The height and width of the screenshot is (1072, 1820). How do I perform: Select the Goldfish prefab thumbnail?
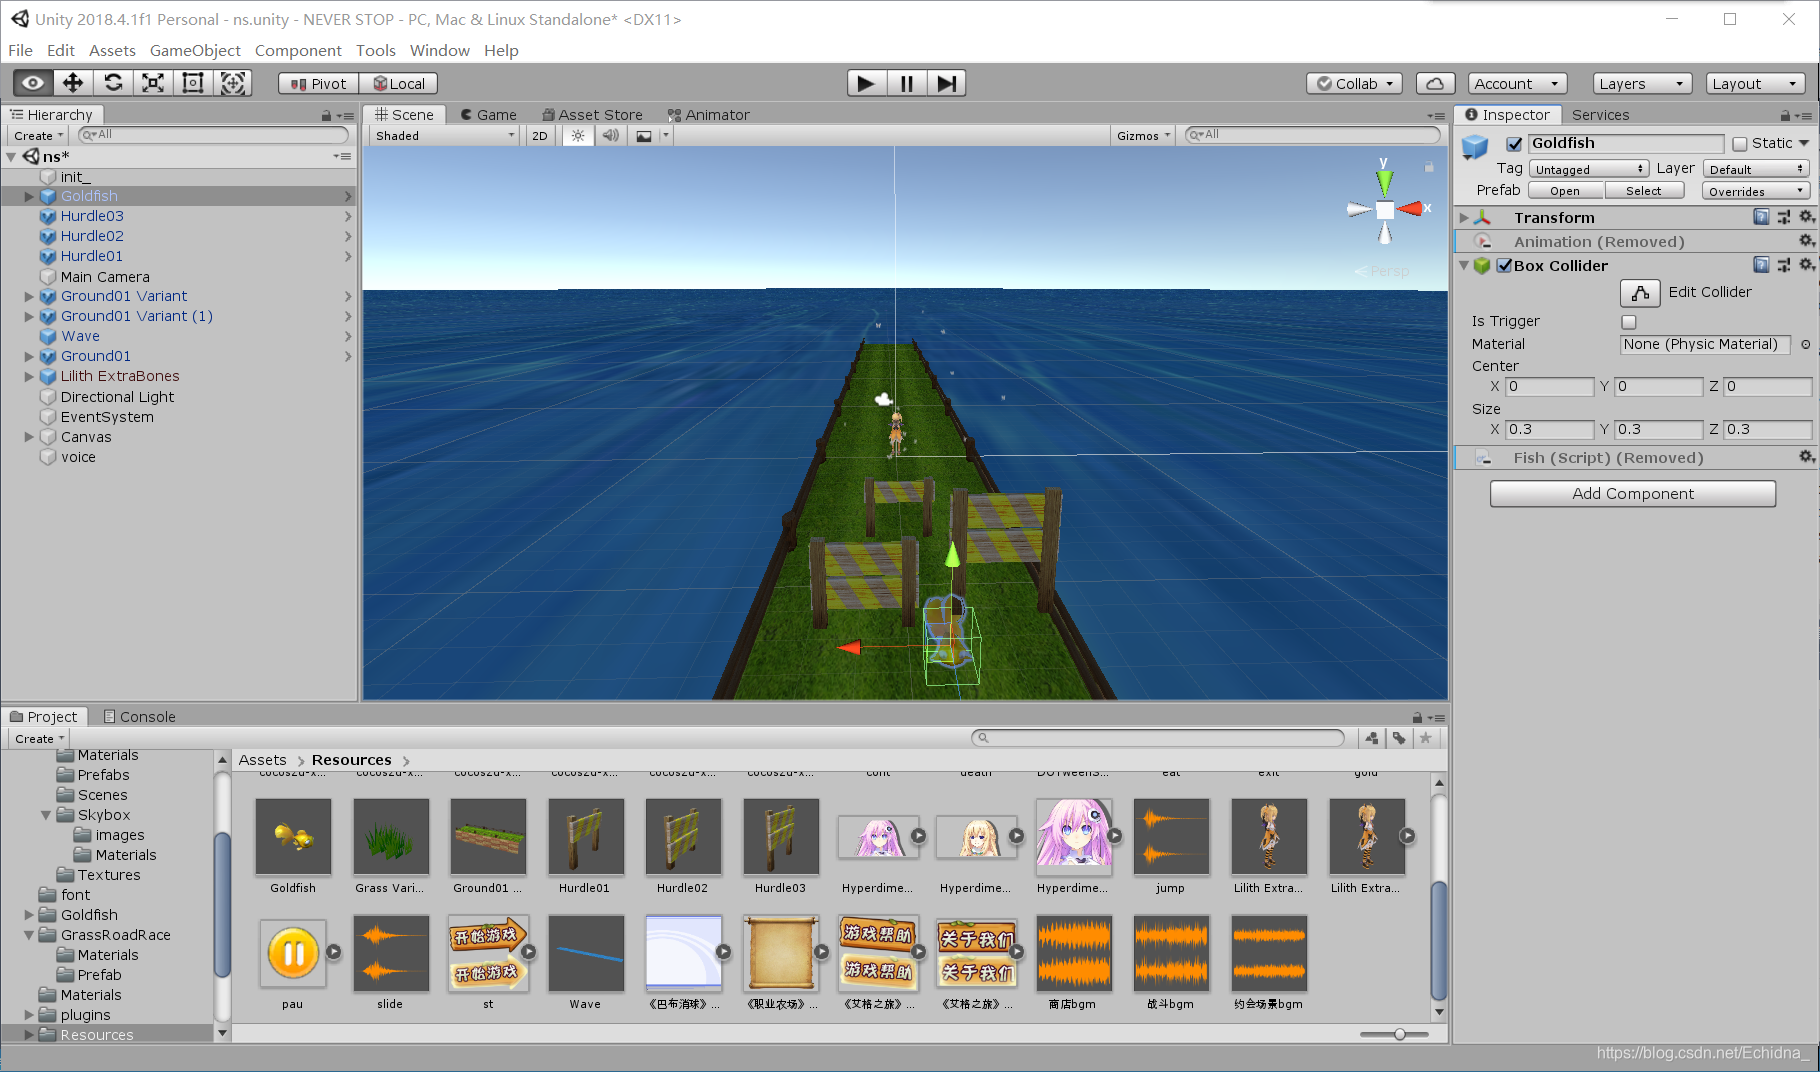[x=293, y=837]
